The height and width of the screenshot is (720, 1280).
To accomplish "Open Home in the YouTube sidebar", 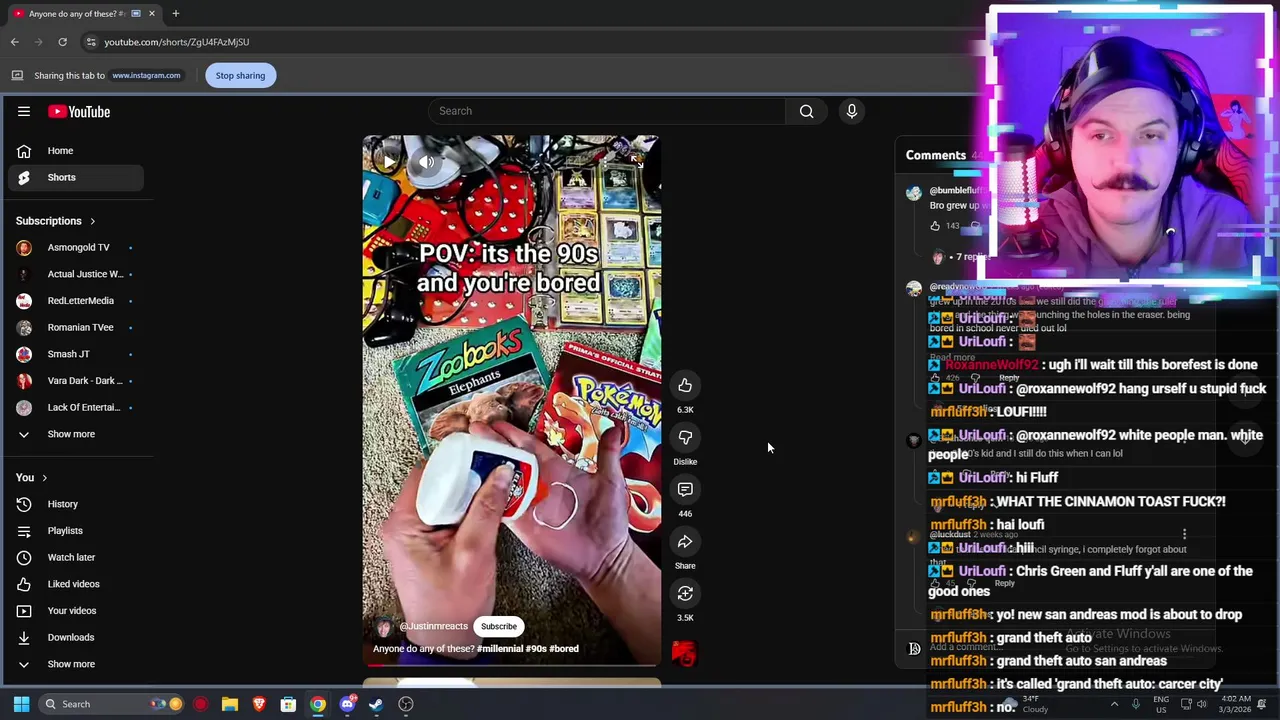I will (76, 151).
